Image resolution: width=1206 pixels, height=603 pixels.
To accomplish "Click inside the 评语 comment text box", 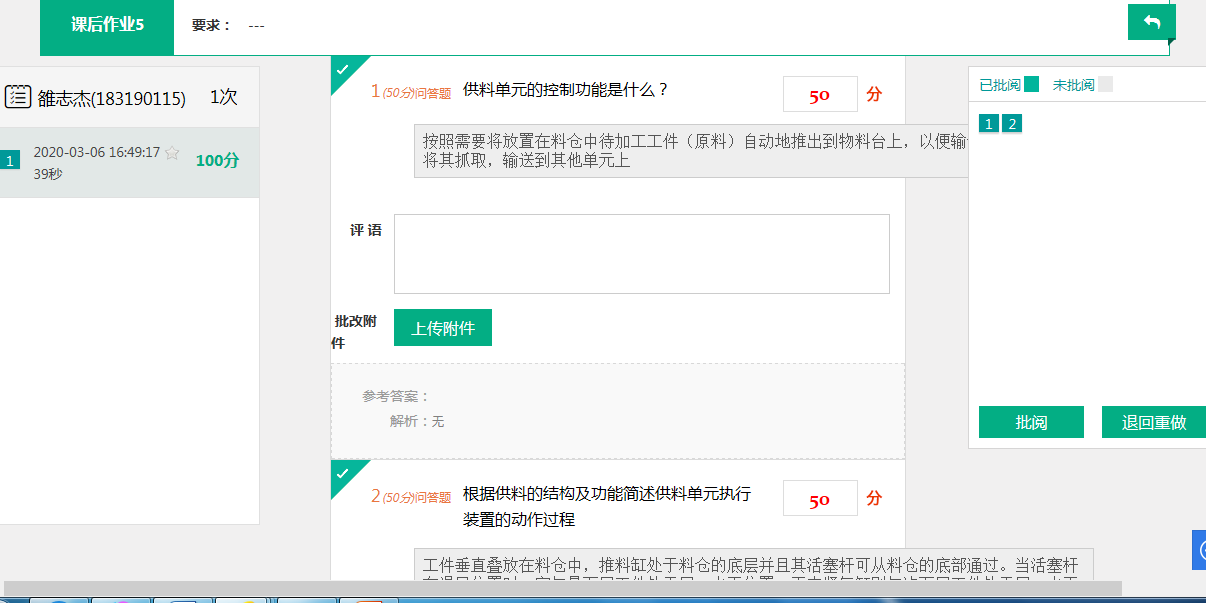I will click(x=641, y=254).
